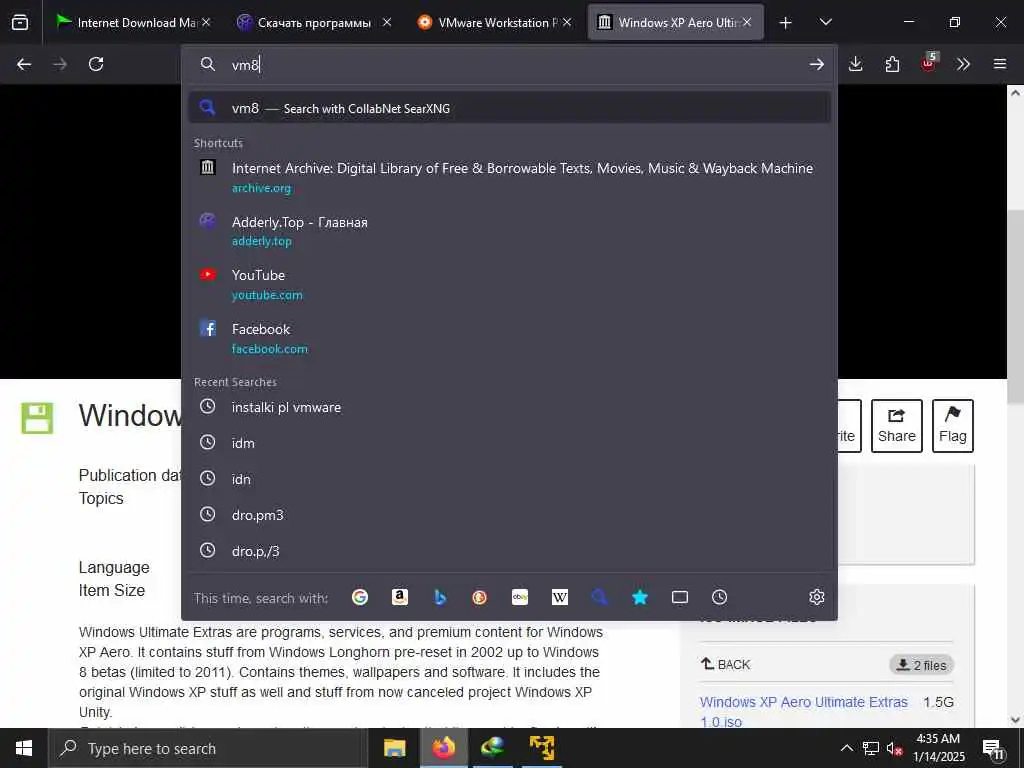
Task: Open the Firefox application menu
Action: (1000, 64)
